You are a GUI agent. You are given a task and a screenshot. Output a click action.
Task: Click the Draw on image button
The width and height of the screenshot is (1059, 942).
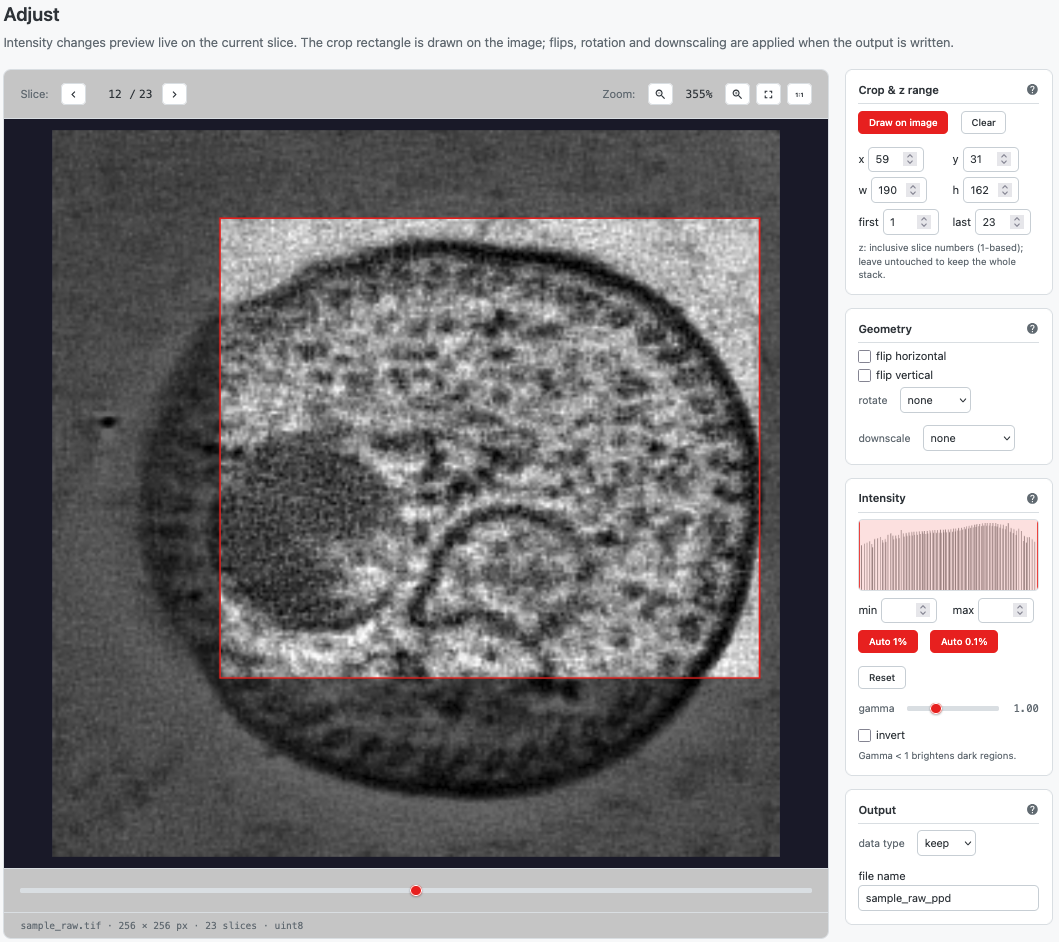(903, 123)
